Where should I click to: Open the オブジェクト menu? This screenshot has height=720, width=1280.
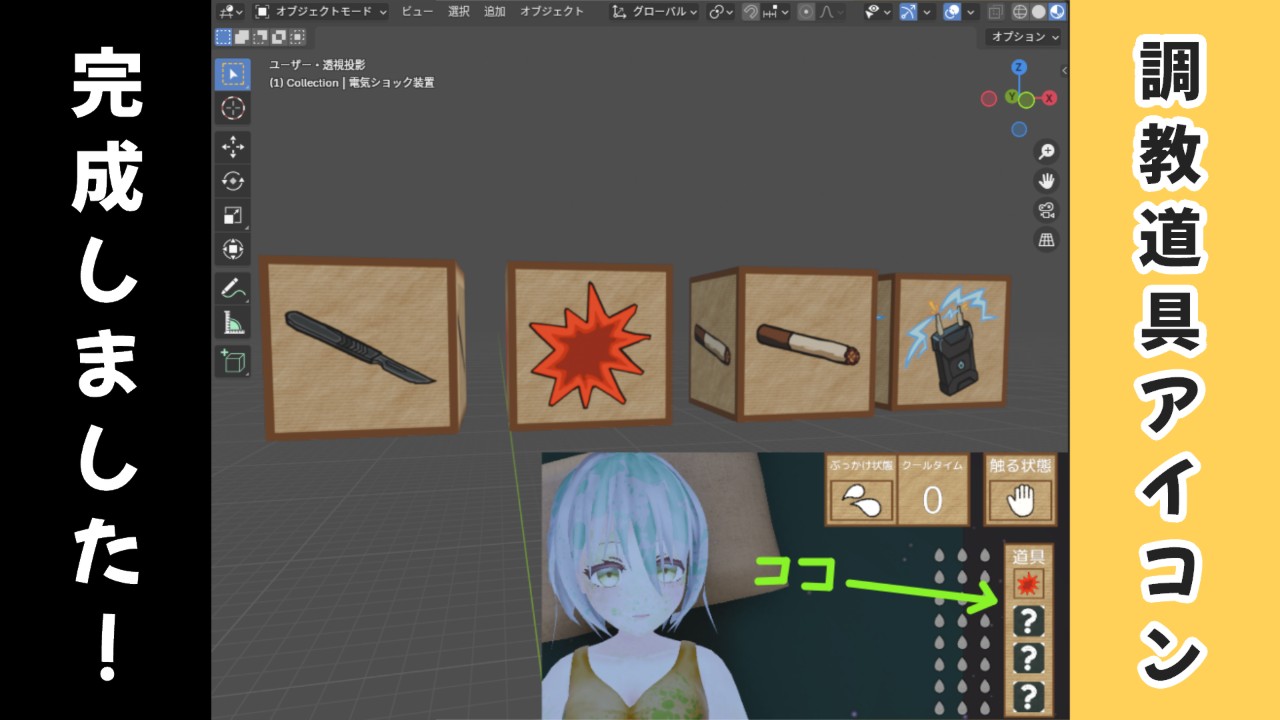pyautogui.click(x=554, y=12)
